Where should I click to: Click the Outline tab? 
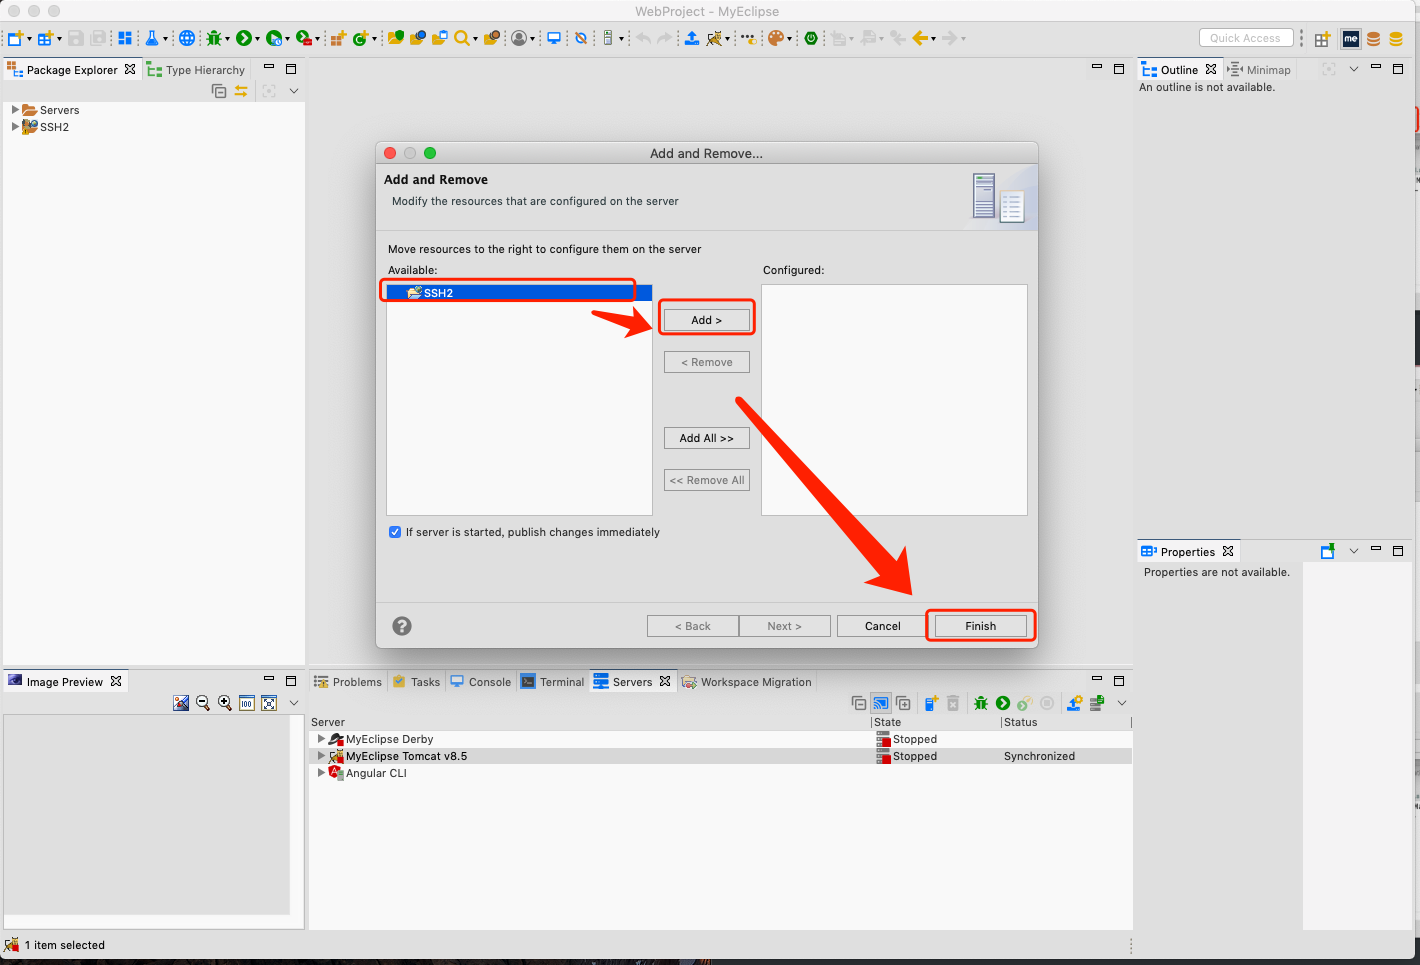1179,70
